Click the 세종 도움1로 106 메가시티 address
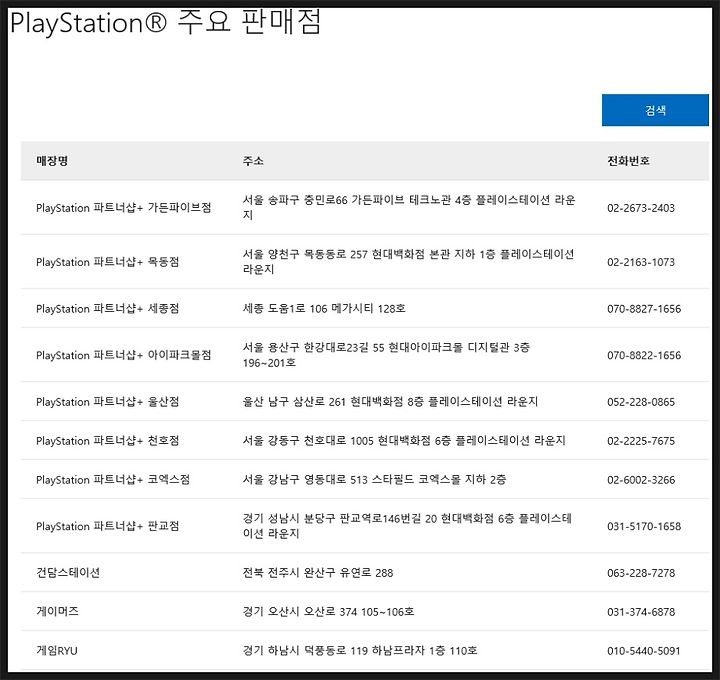The image size is (720, 680). click(324, 308)
